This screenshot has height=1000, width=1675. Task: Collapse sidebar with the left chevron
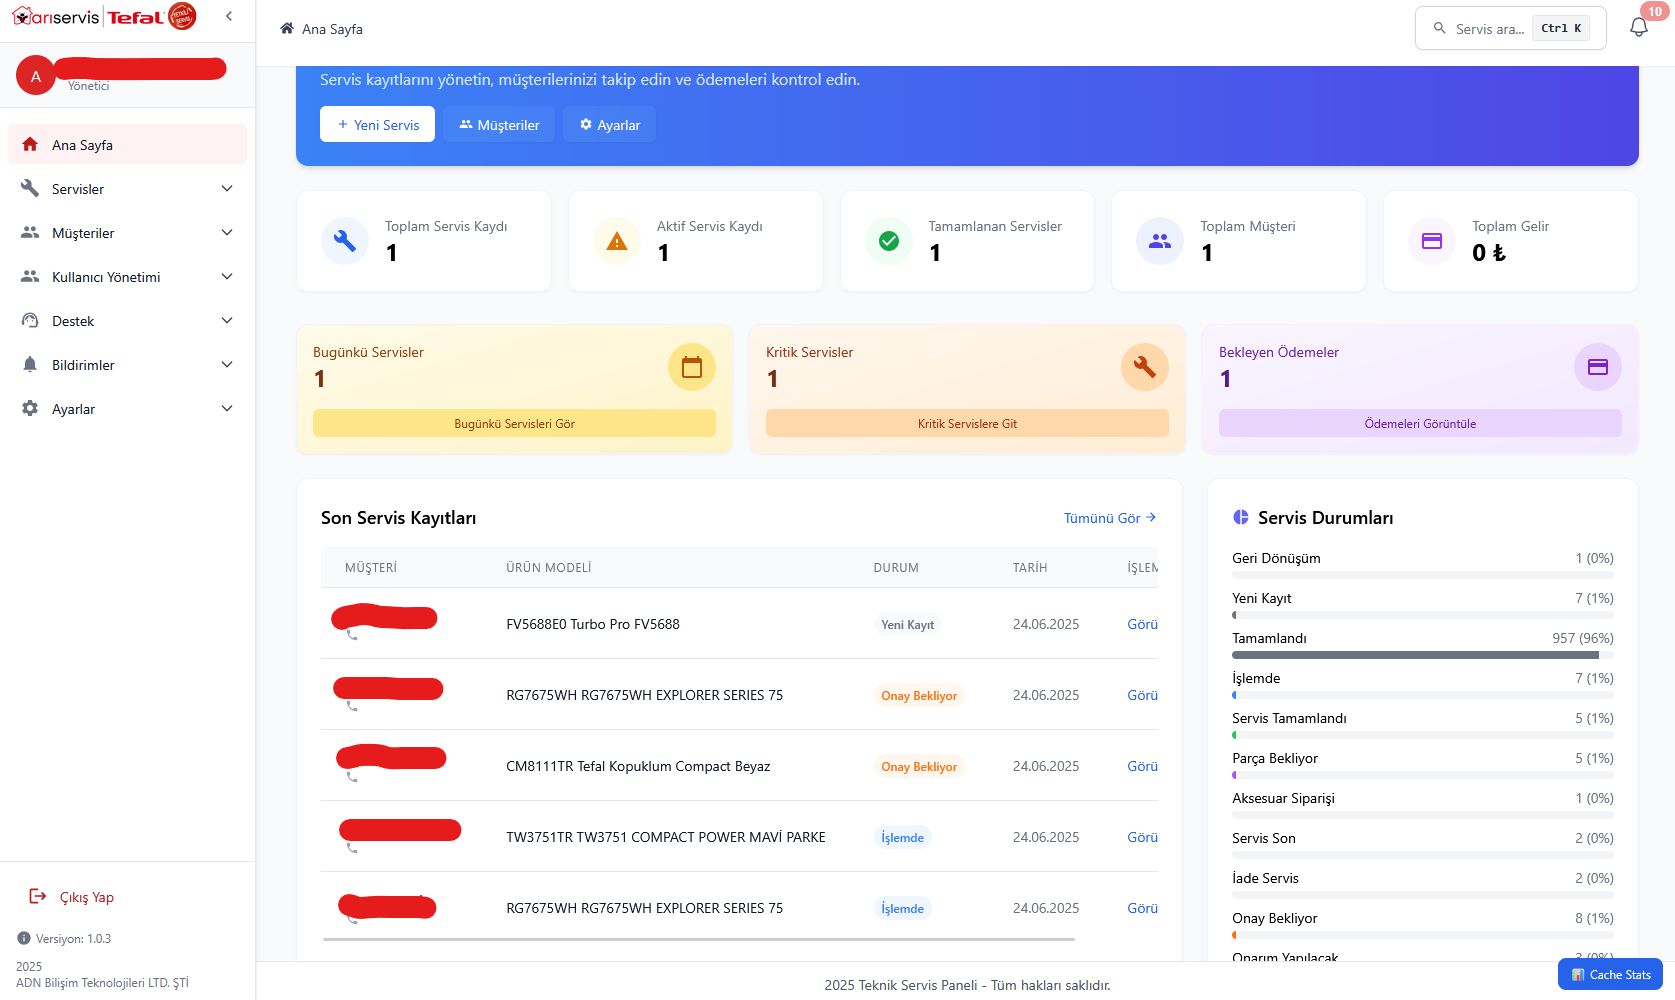click(229, 16)
